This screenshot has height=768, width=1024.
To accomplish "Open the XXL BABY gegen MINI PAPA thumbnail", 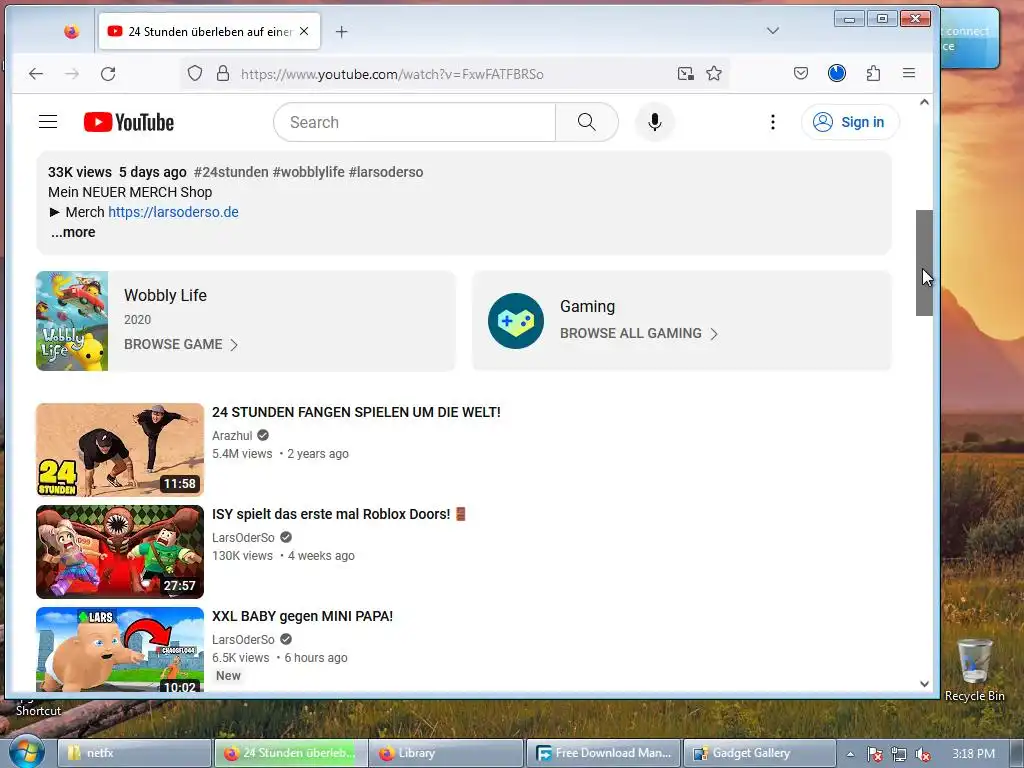I will (x=120, y=649).
